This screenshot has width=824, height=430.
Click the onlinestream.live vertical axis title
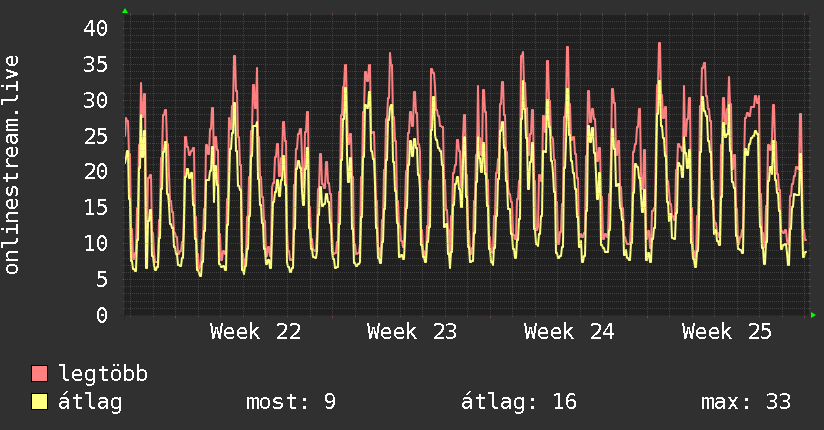[x=11, y=165]
